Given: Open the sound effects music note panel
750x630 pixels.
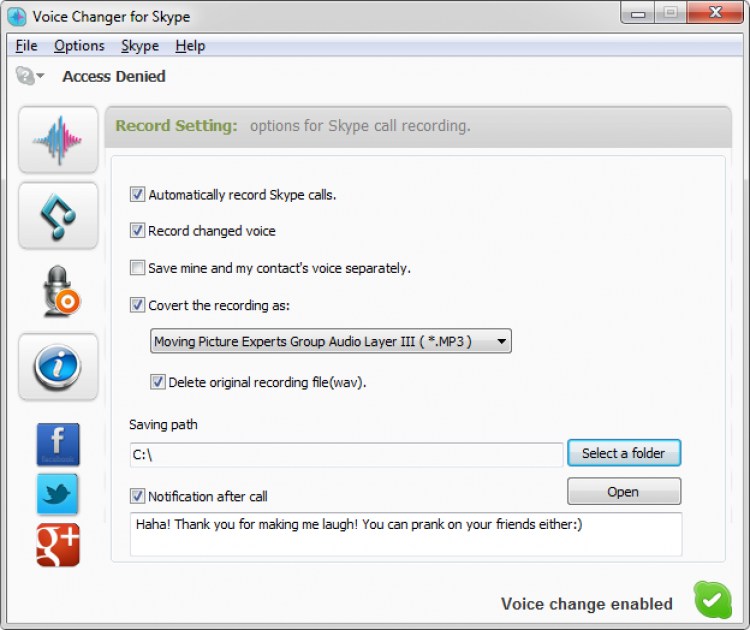Looking at the screenshot, I should 58,216.
